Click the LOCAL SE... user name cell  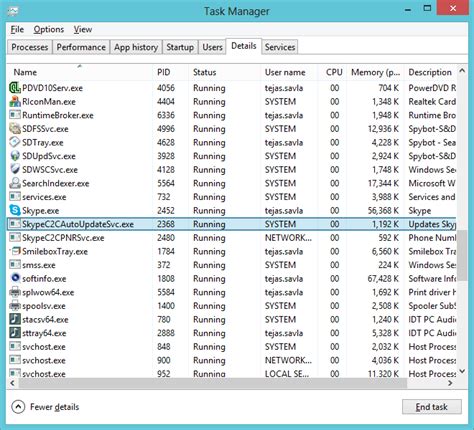[287, 374]
